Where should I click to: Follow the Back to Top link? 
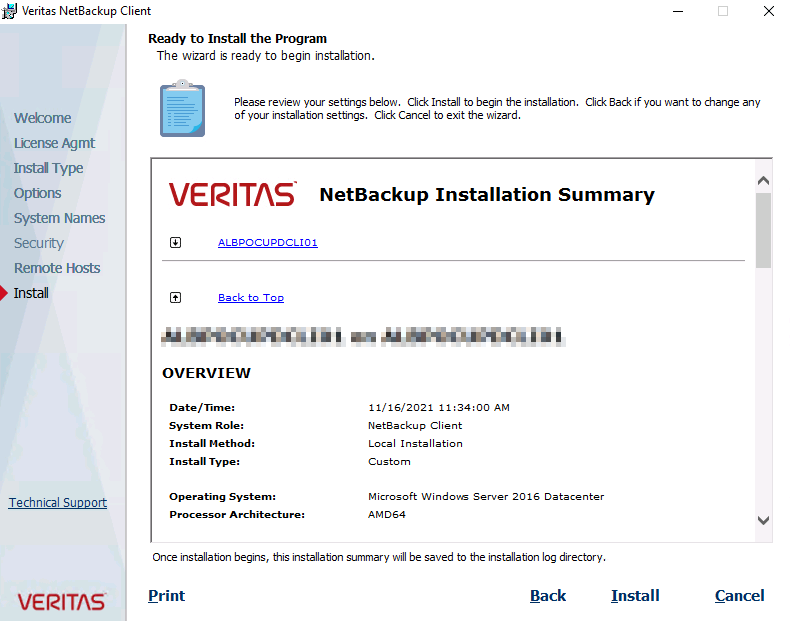click(x=250, y=297)
